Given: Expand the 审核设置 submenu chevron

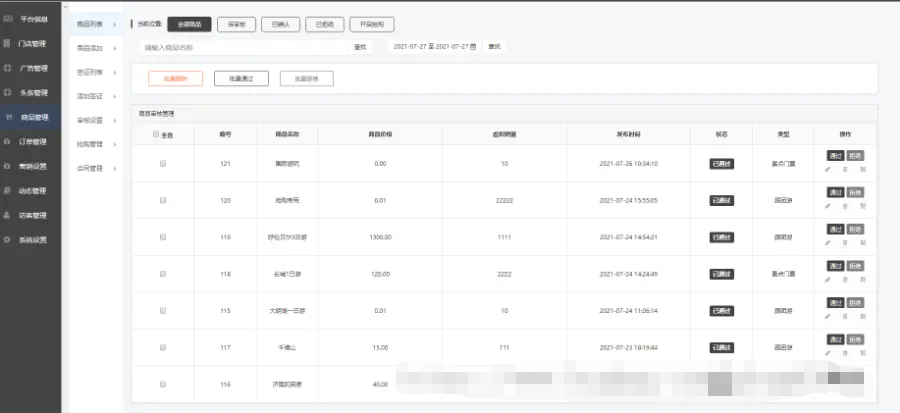Looking at the screenshot, I should click(114, 120).
